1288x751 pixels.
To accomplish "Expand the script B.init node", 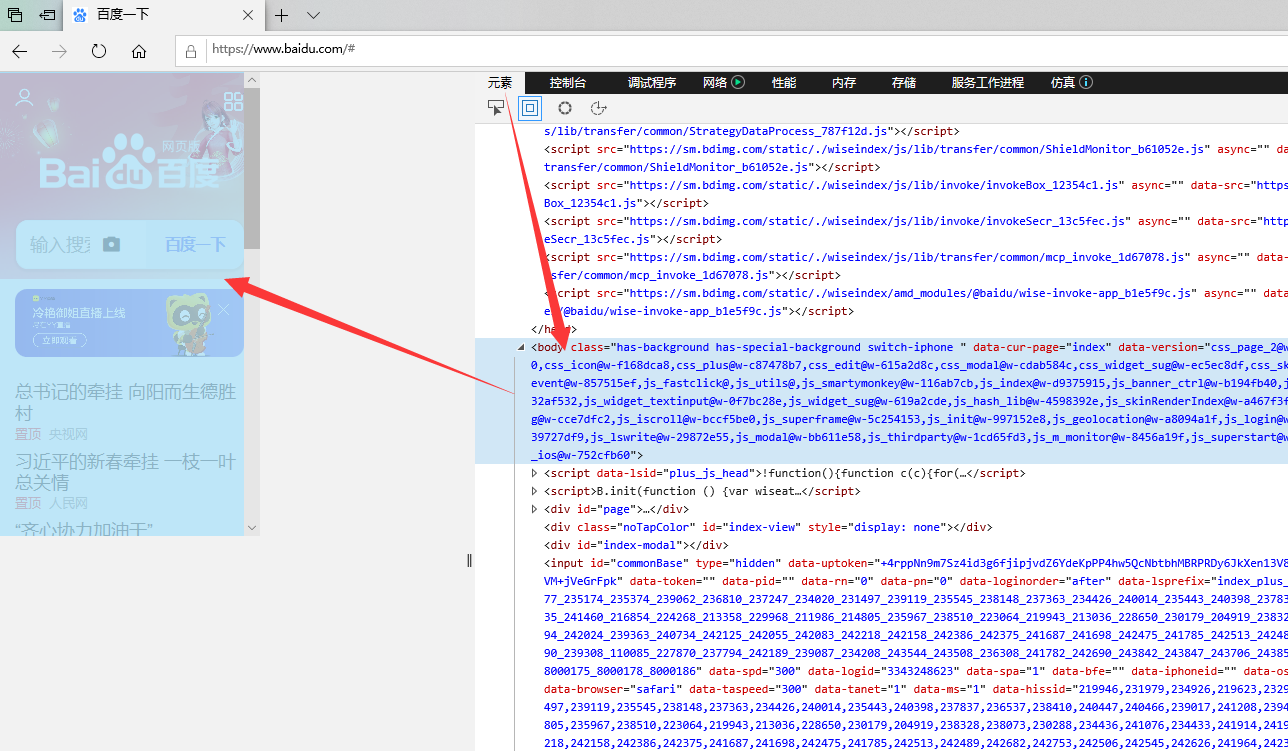I will [535, 491].
